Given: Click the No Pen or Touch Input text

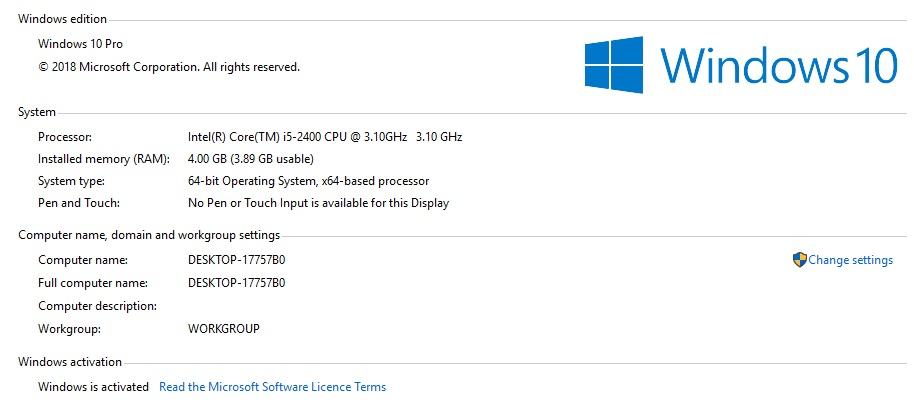Looking at the screenshot, I should pyautogui.click(x=318, y=203).
